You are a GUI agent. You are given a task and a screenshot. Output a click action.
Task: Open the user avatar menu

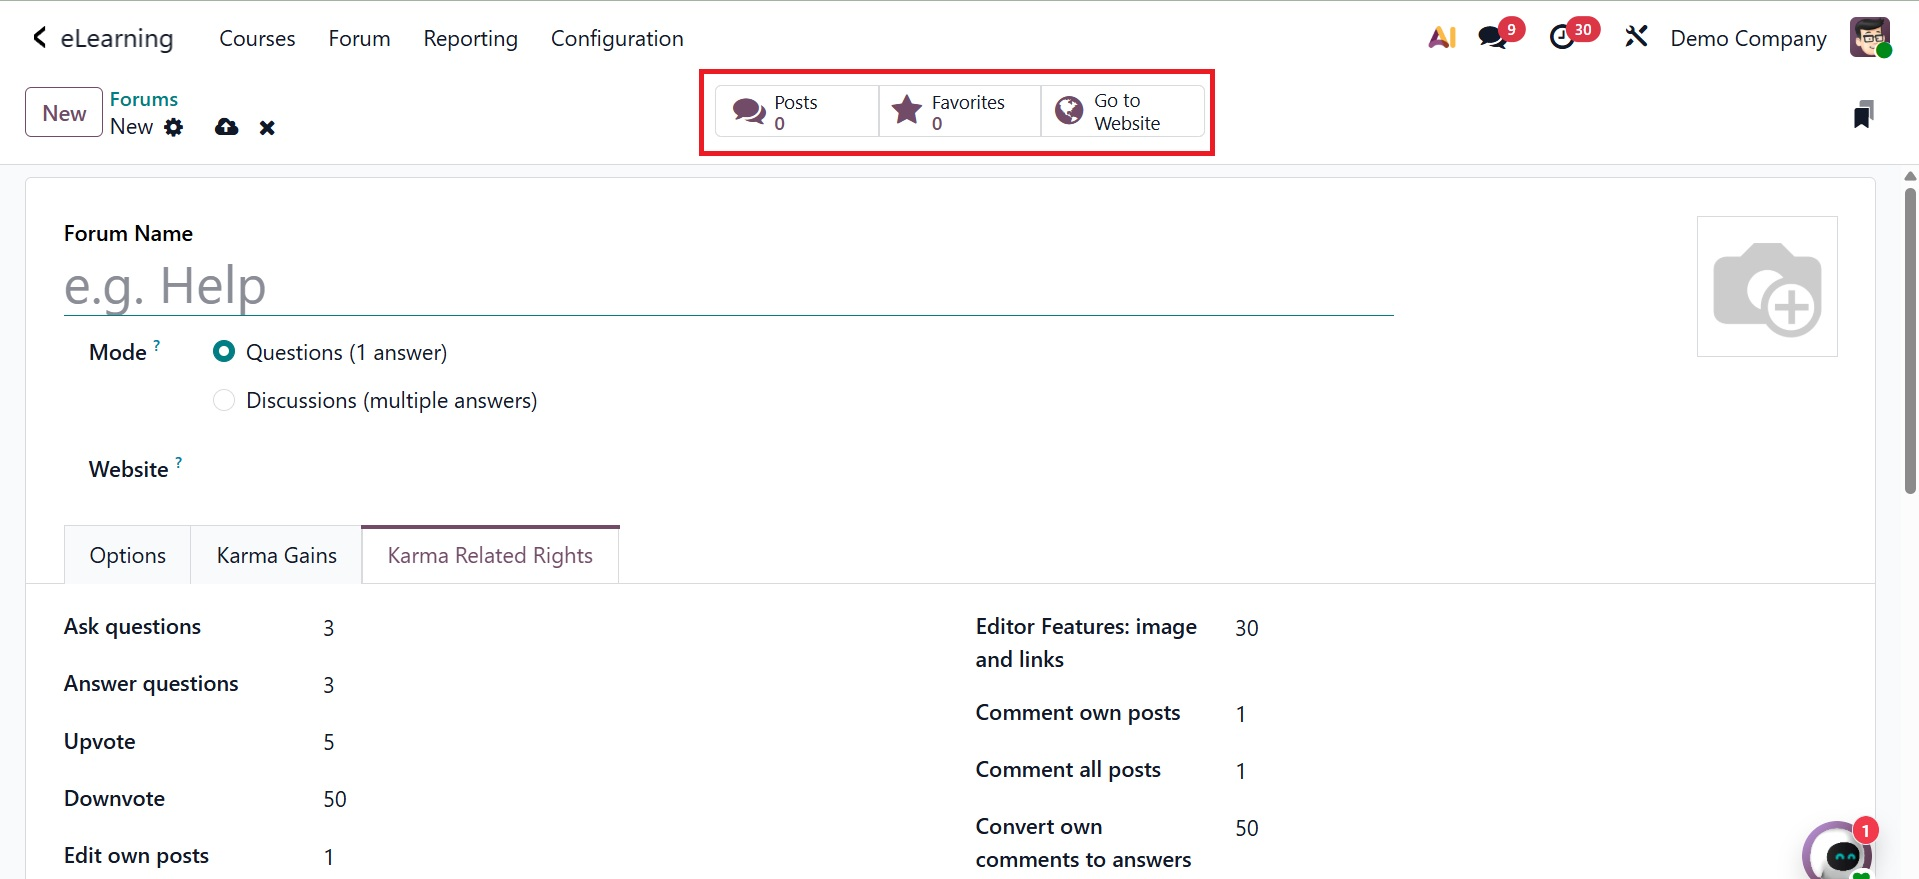[x=1869, y=38]
